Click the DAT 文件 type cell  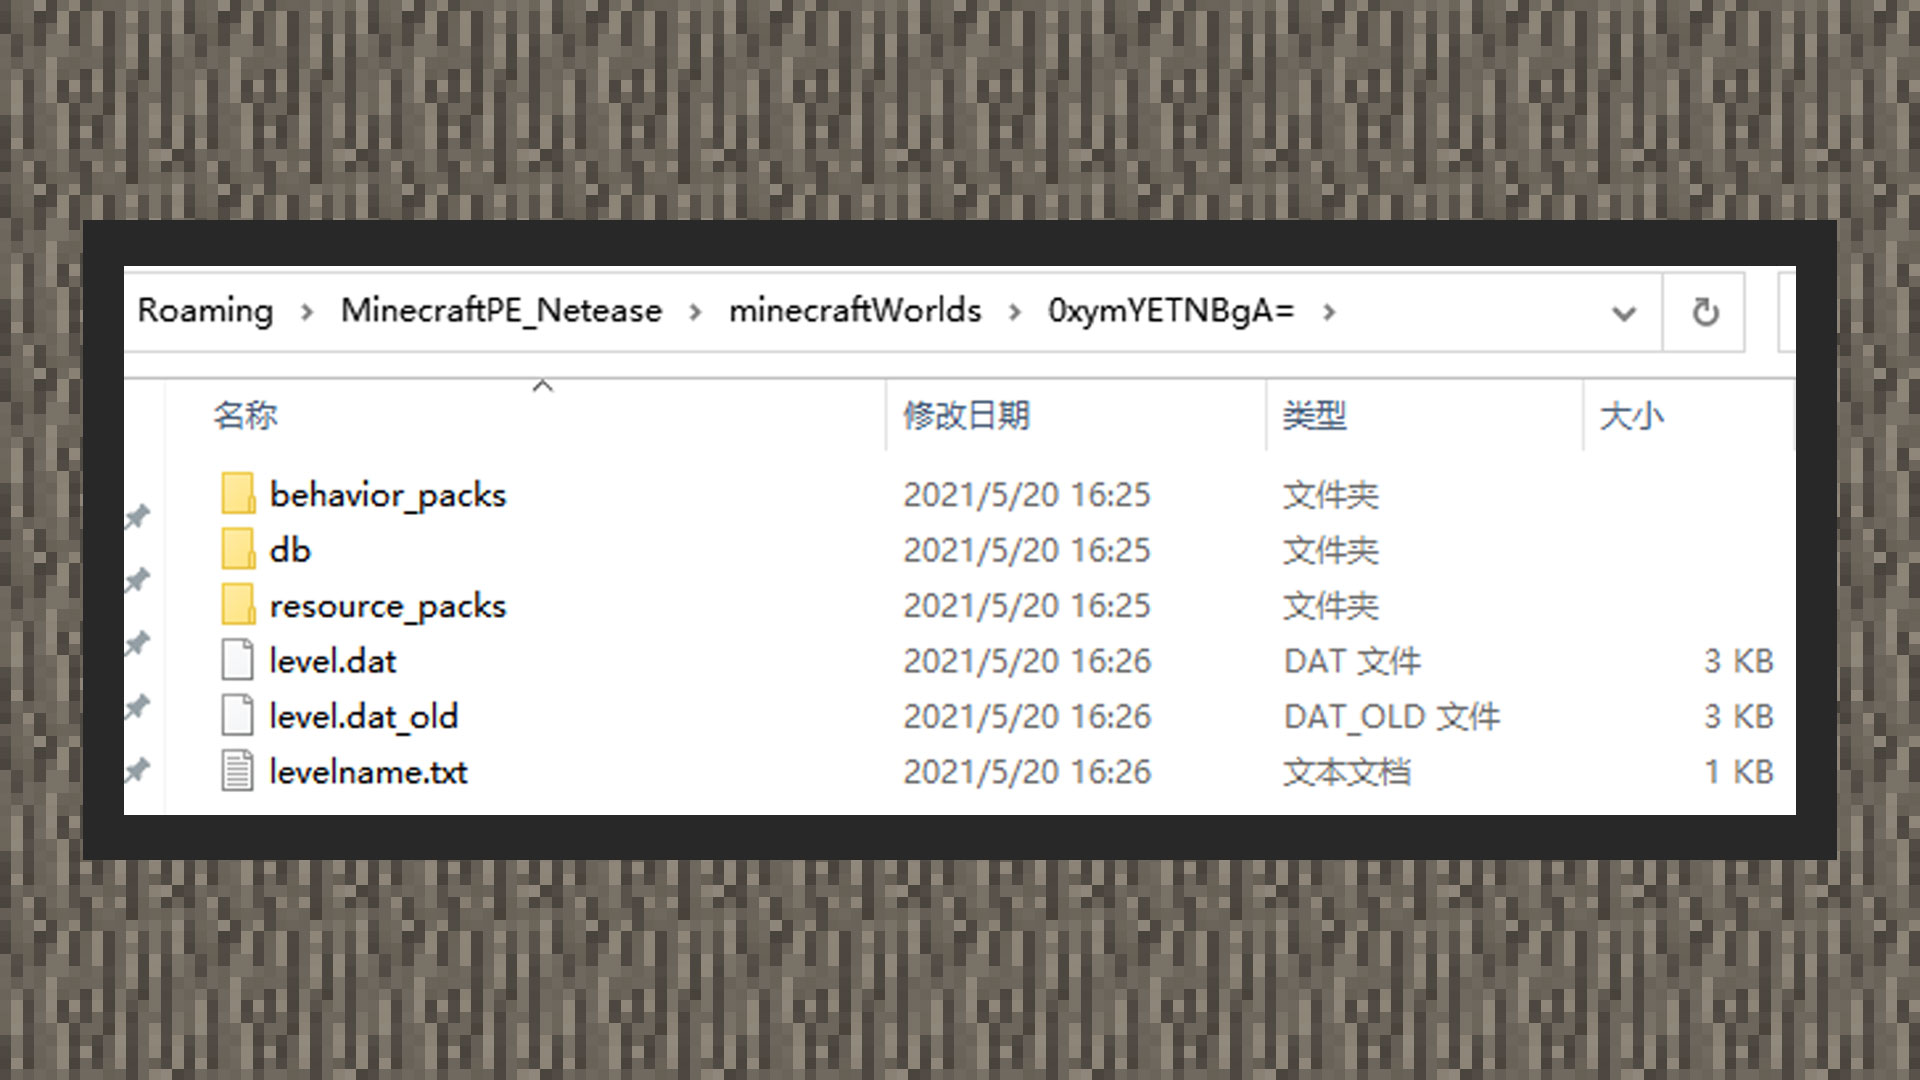point(1352,661)
